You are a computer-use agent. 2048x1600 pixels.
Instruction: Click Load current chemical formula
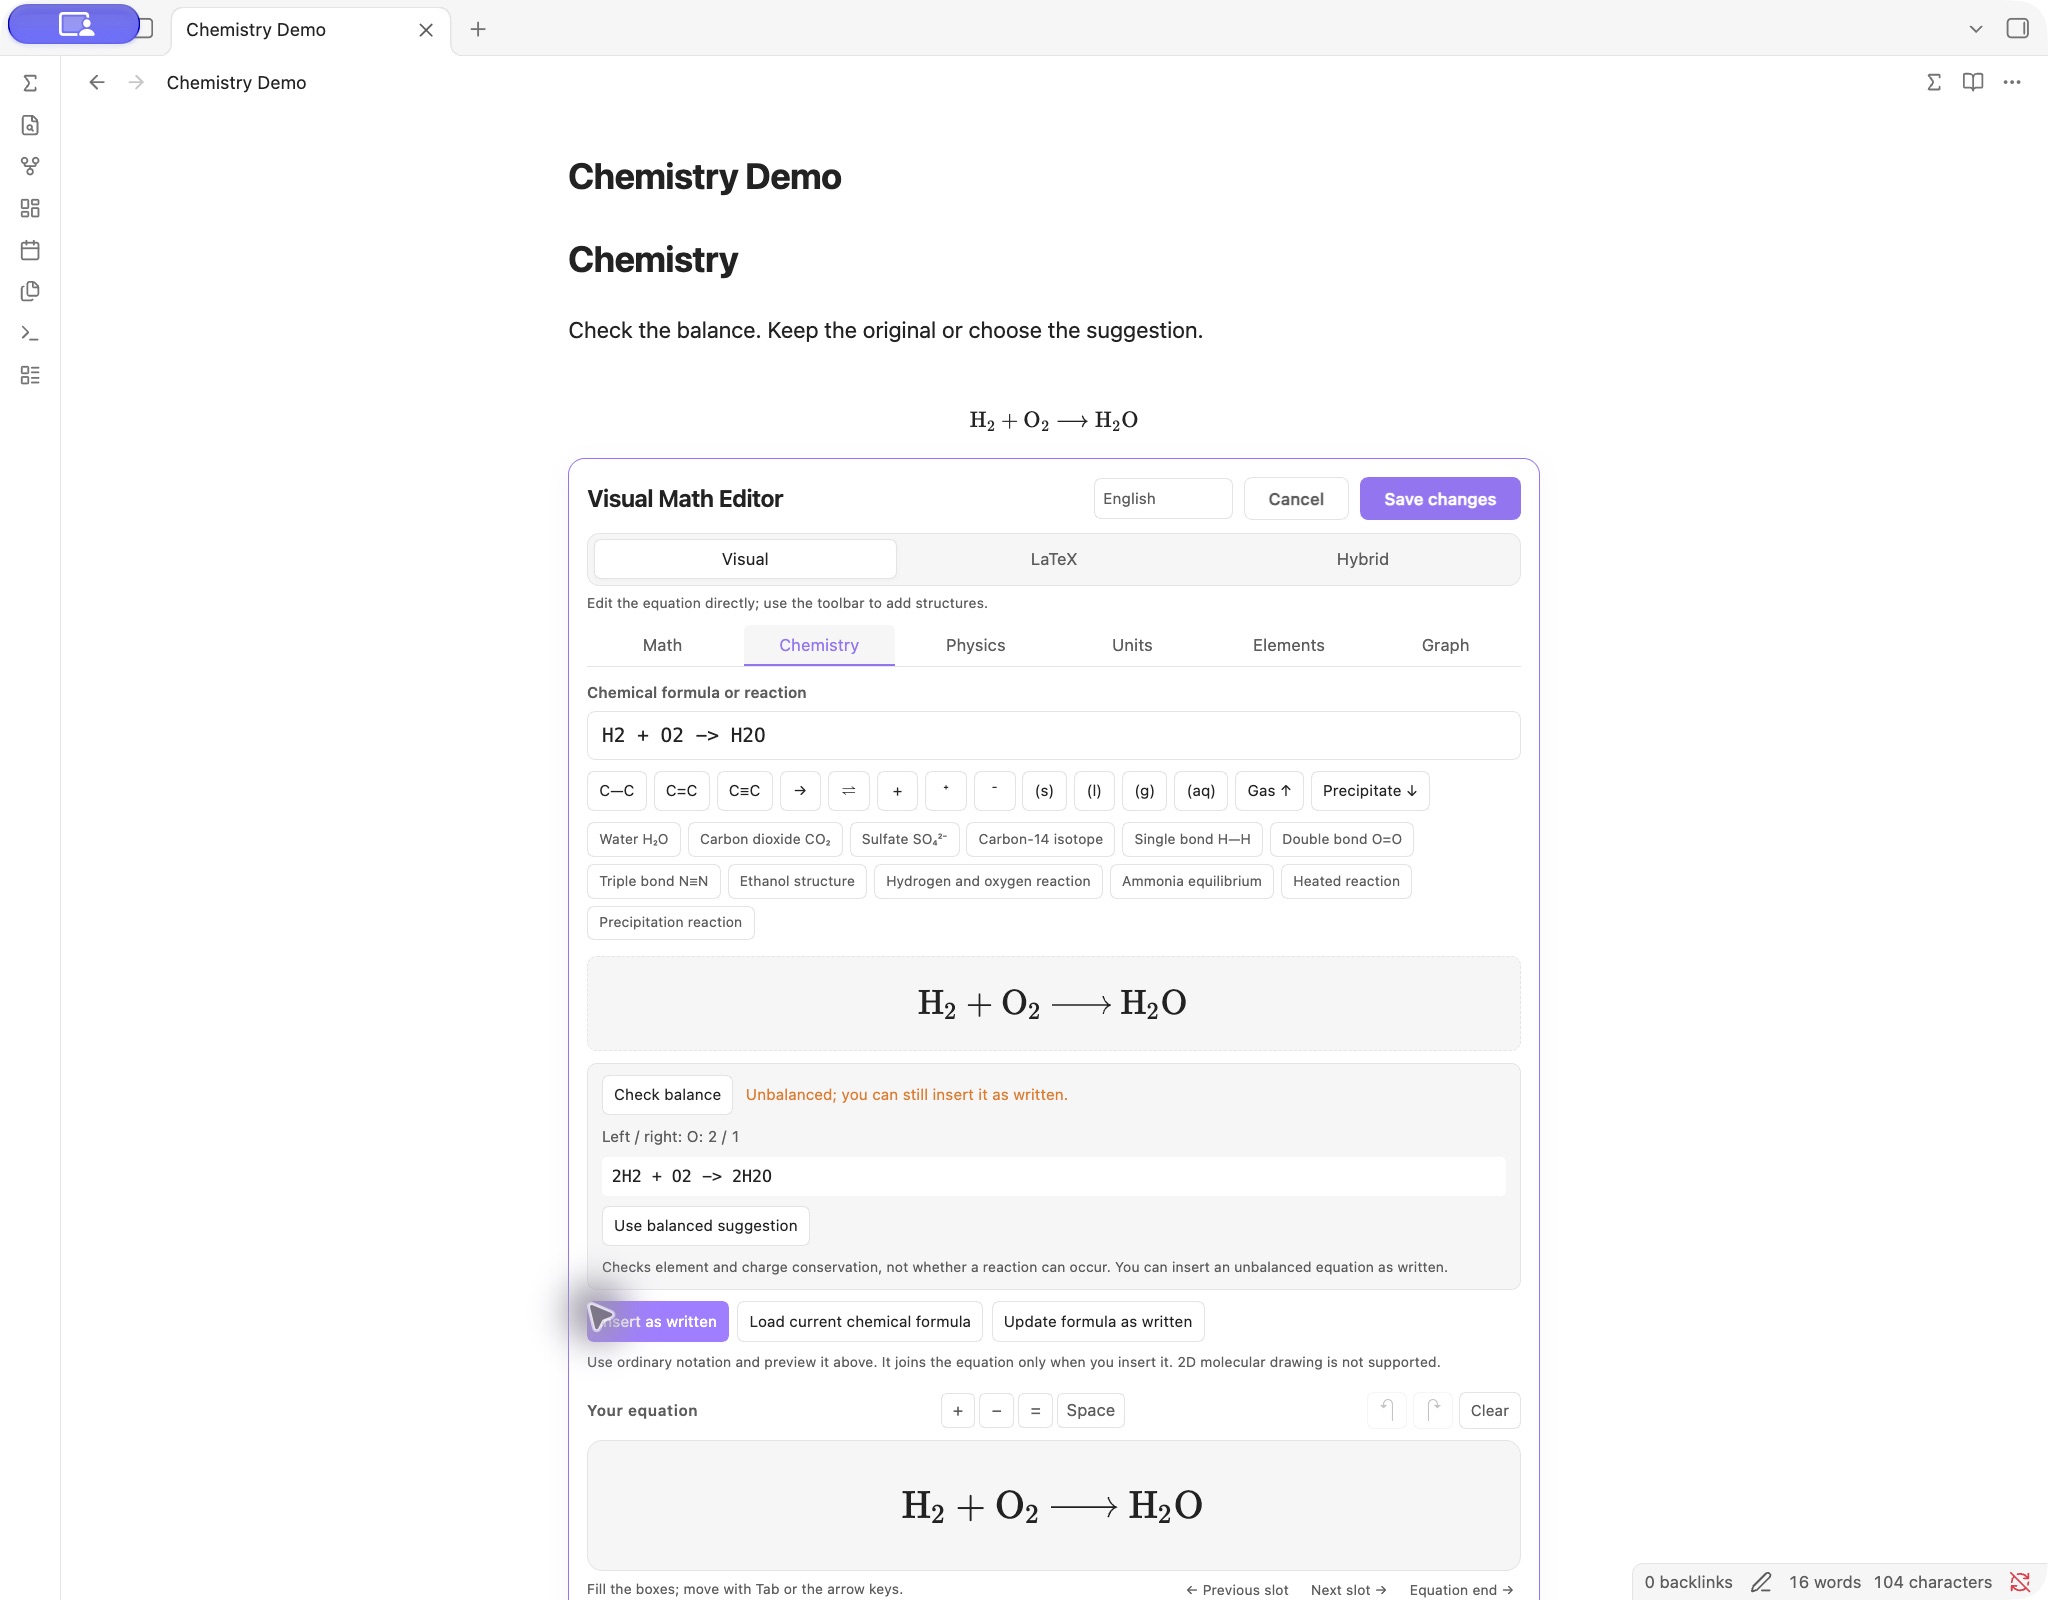pyautogui.click(x=859, y=1322)
